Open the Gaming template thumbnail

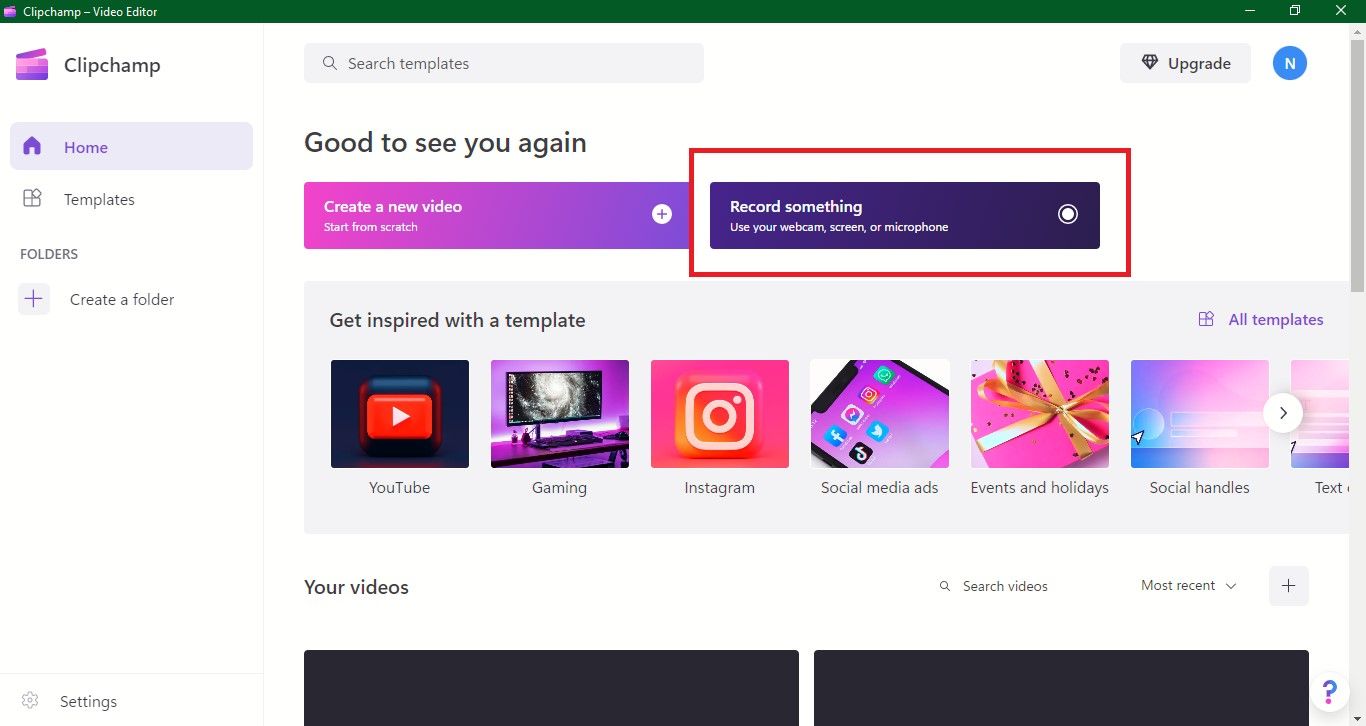560,414
